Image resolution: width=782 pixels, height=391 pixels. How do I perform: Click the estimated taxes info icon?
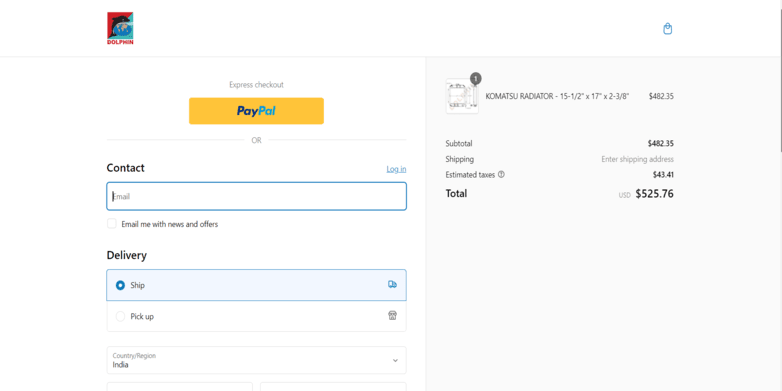pyautogui.click(x=501, y=175)
